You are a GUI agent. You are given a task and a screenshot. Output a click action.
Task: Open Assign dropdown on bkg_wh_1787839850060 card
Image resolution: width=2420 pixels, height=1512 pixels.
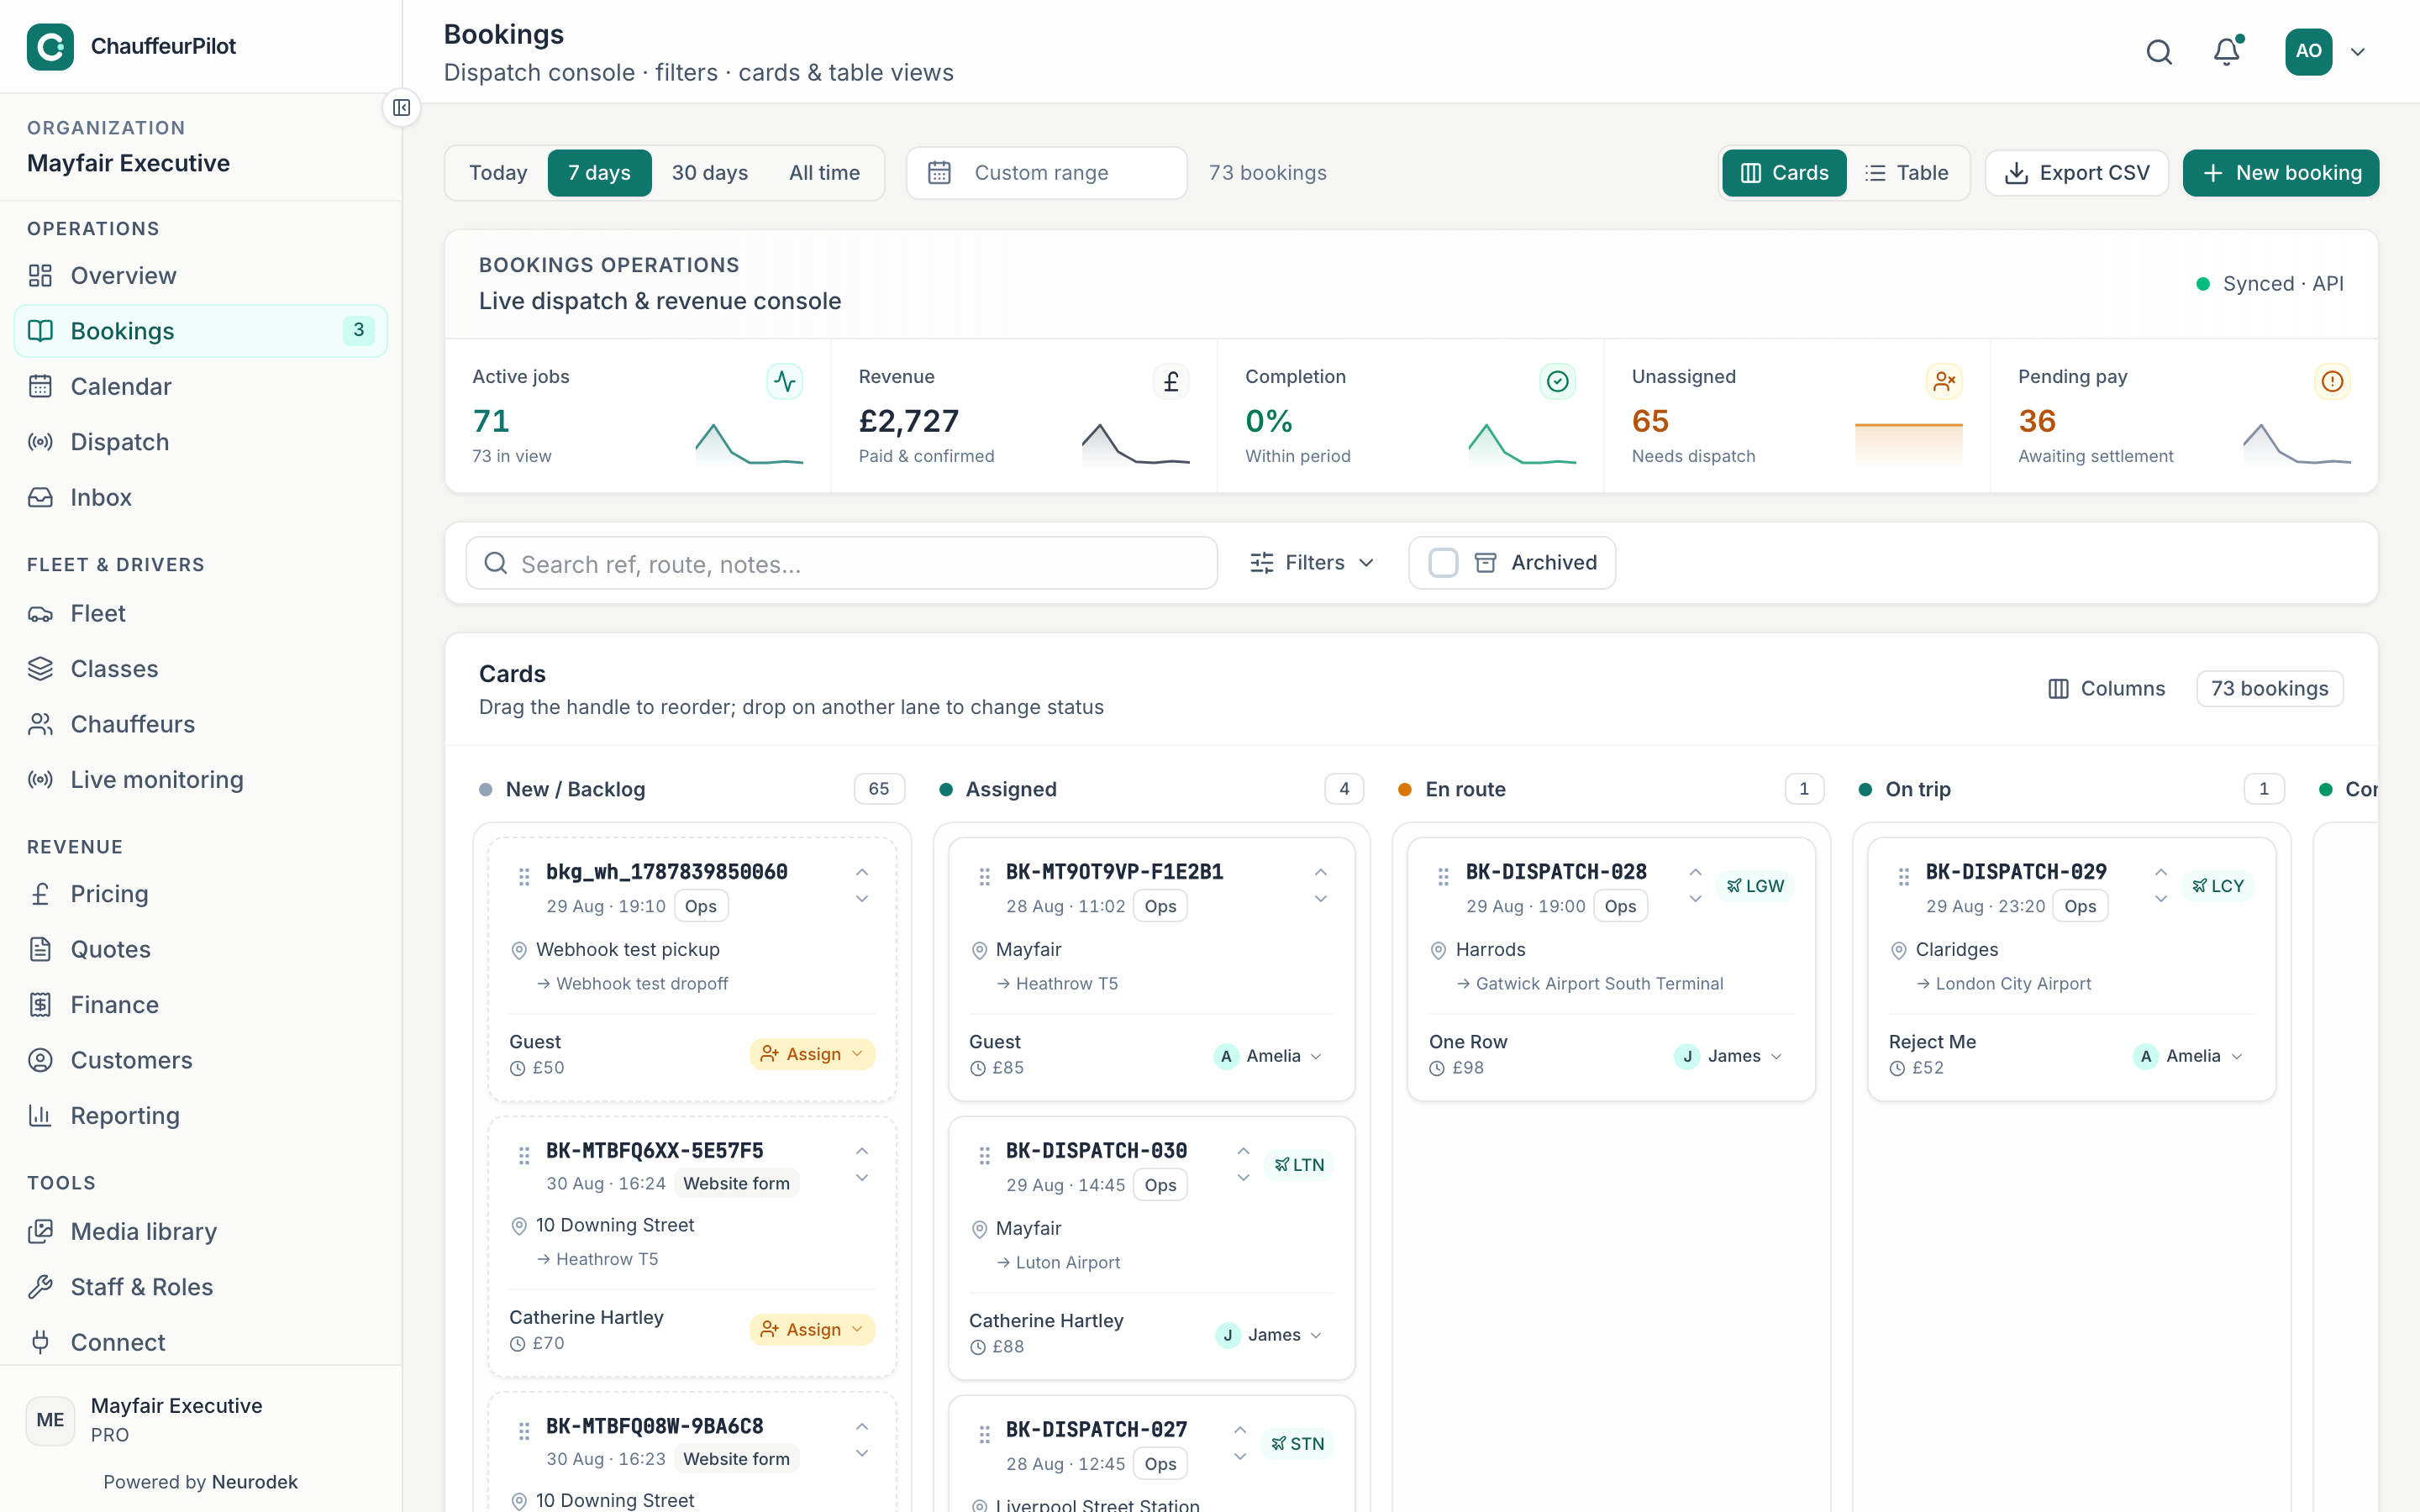coord(812,1054)
